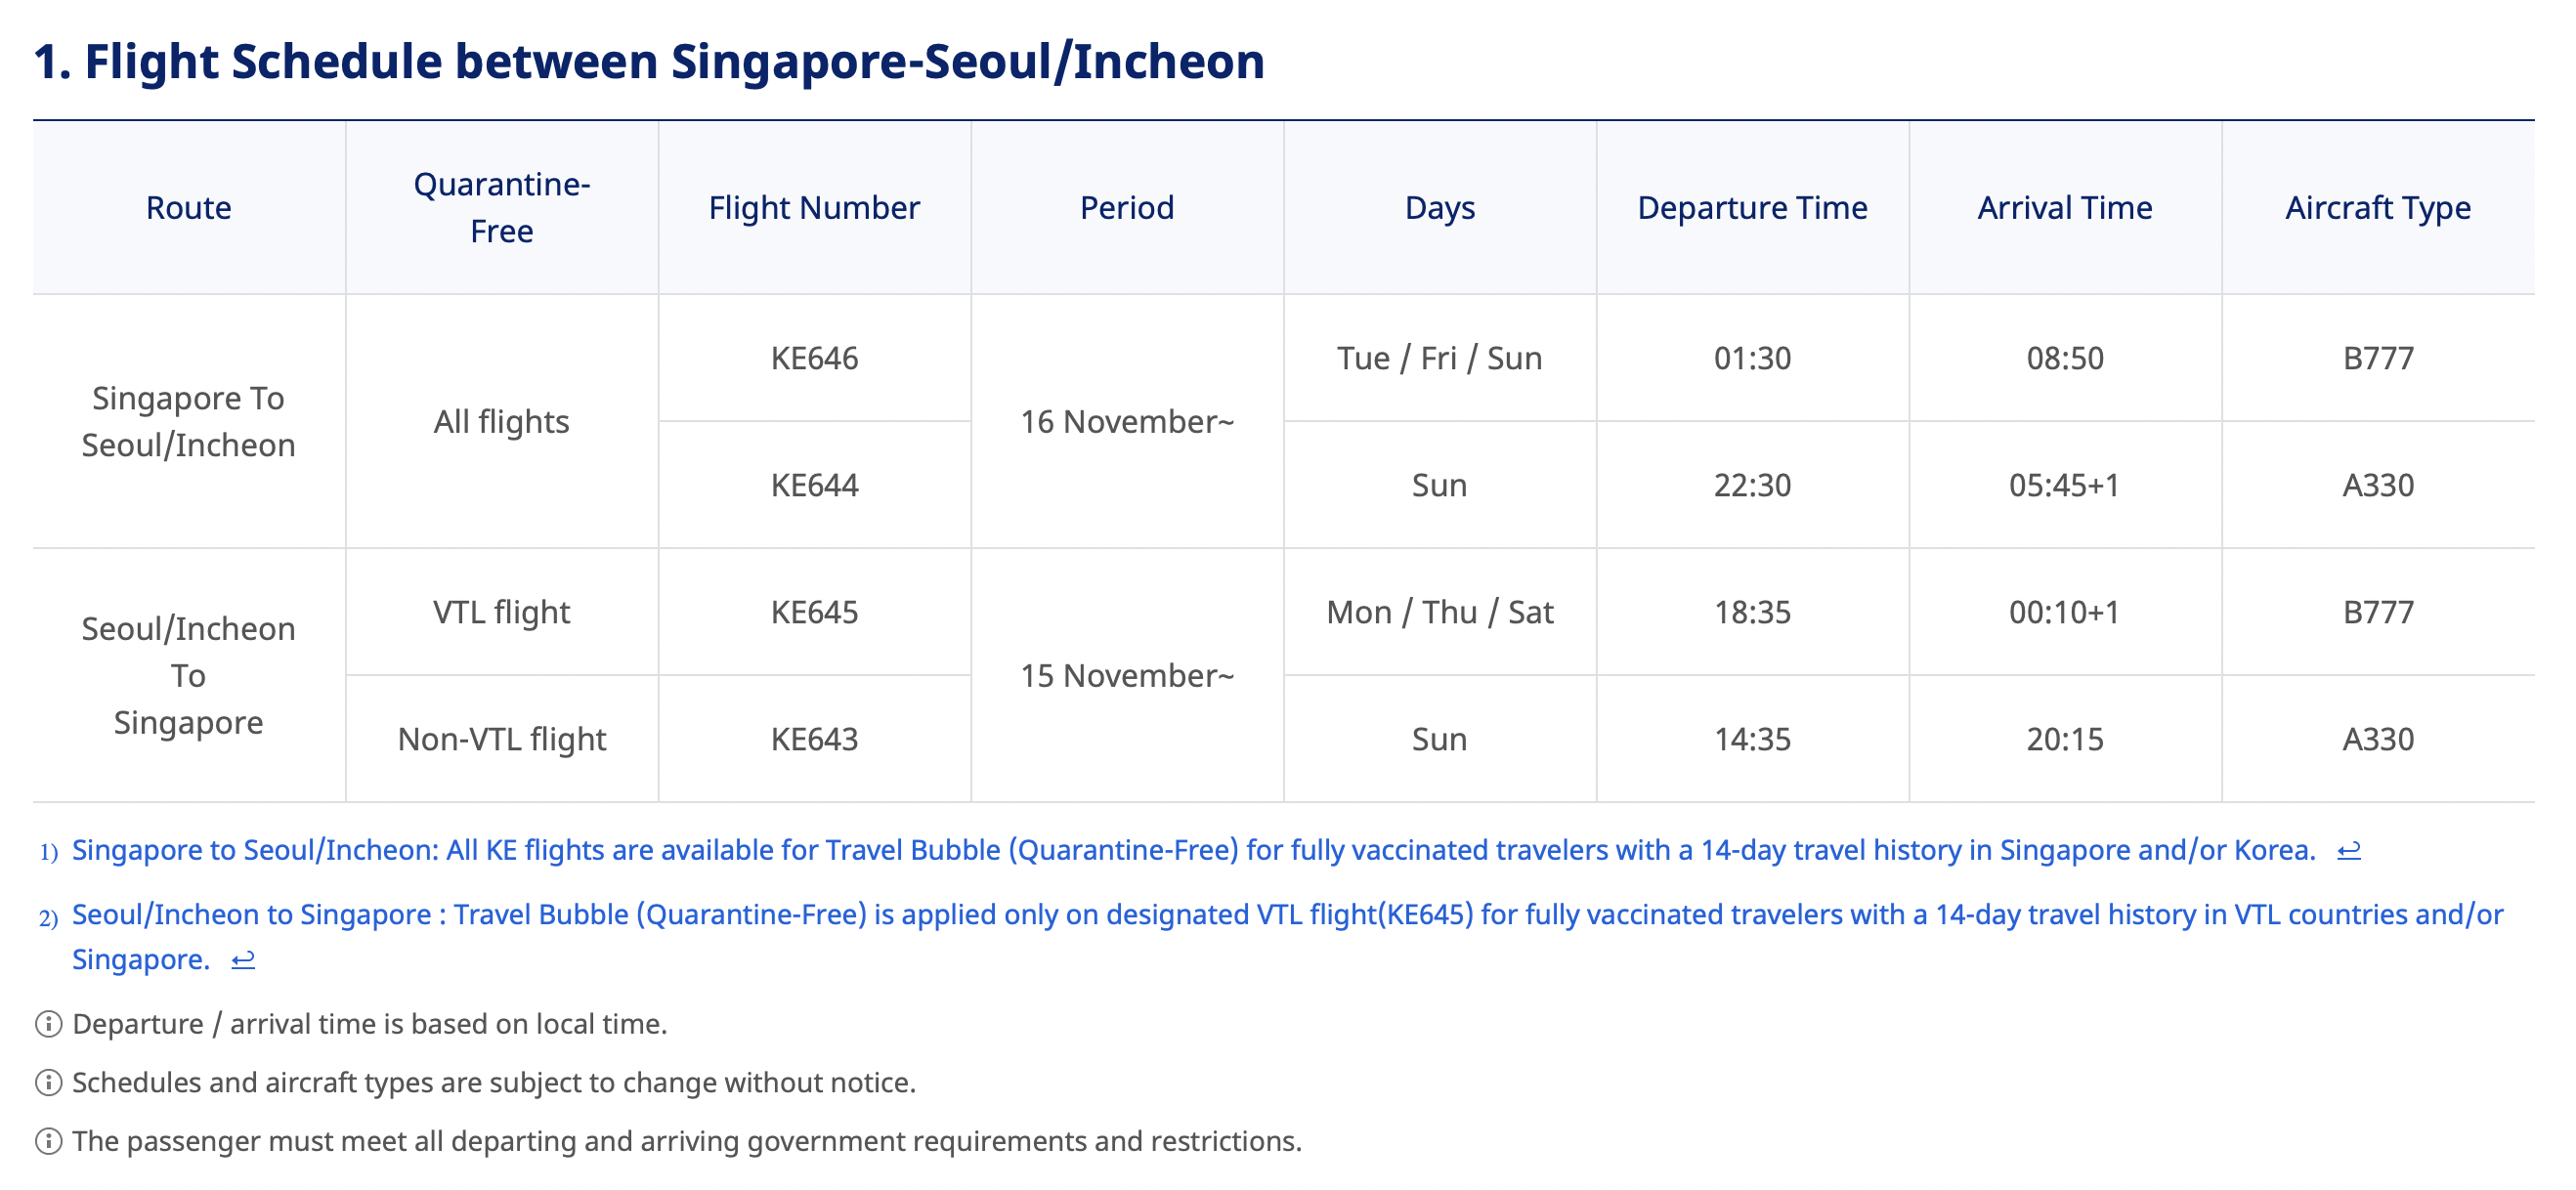Click the KE643 flight number cell
Image resolution: width=2576 pixels, height=1190 pixels.
click(x=814, y=739)
